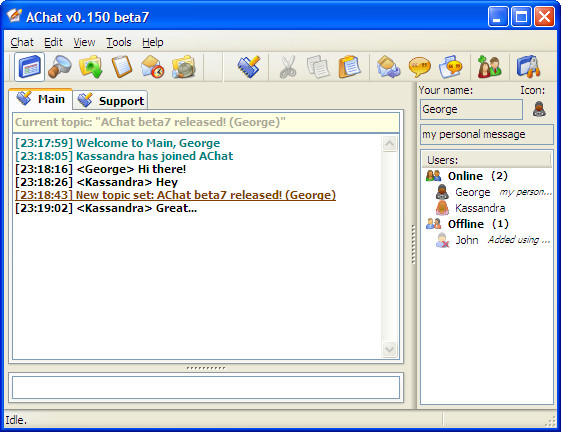Click the envelope with clock icon
Screen dimensions: 561x432
(x=152, y=67)
